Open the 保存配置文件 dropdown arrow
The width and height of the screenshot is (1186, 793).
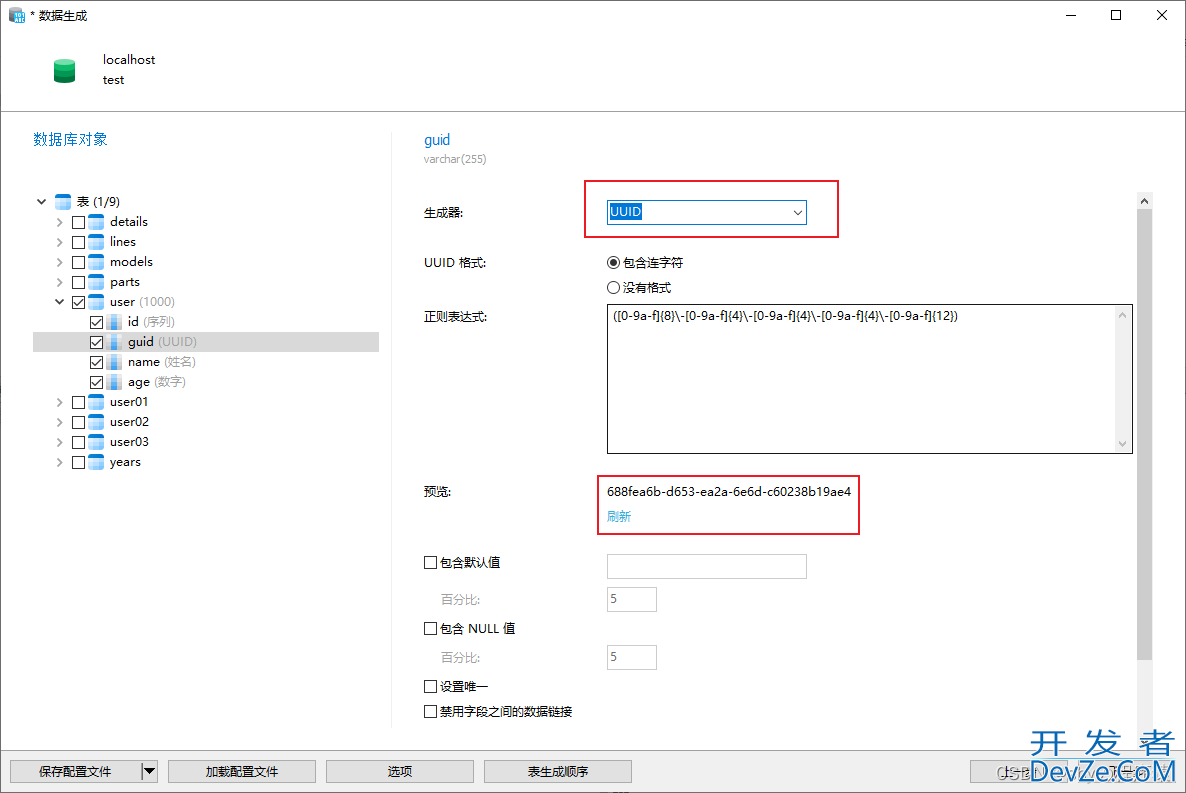click(x=149, y=771)
